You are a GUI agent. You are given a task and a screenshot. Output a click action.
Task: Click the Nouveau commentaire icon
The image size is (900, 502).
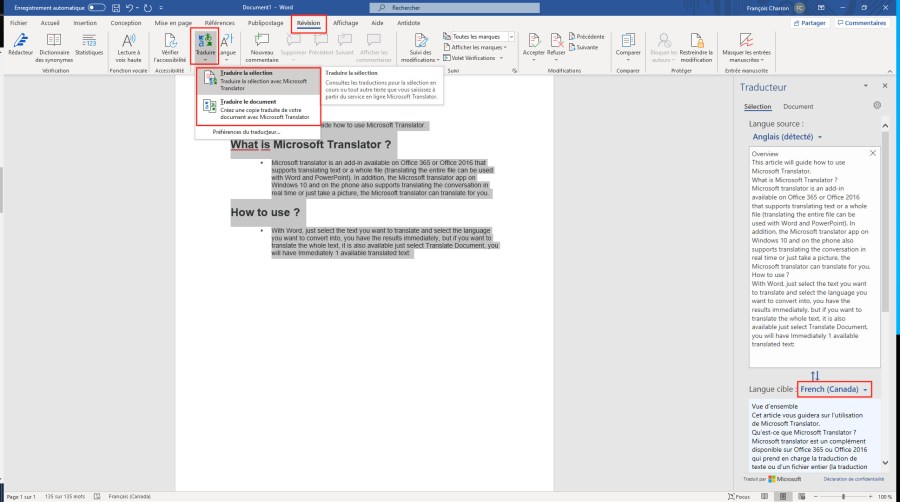(x=262, y=42)
